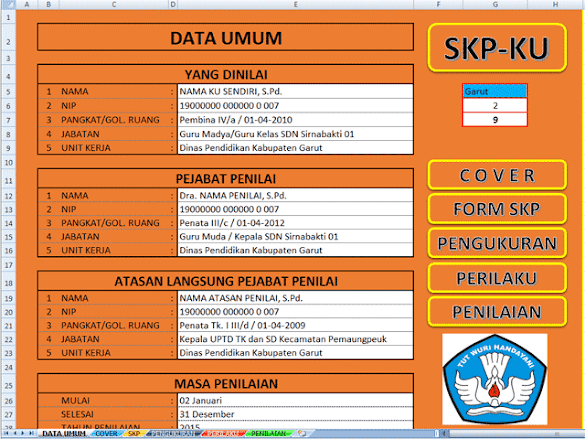Select column G header
This screenshot has width=585, height=439.
pos(495,4)
